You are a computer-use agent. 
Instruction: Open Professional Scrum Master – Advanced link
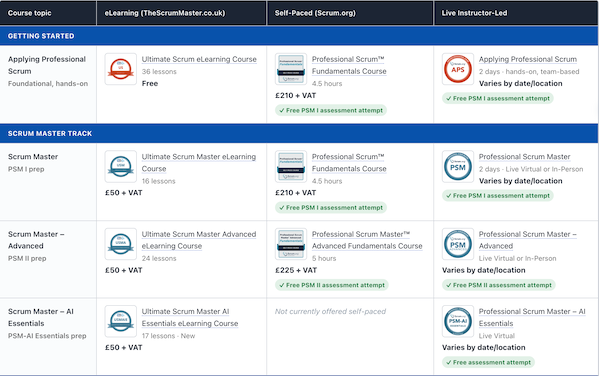pyautogui.click(x=528, y=240)
